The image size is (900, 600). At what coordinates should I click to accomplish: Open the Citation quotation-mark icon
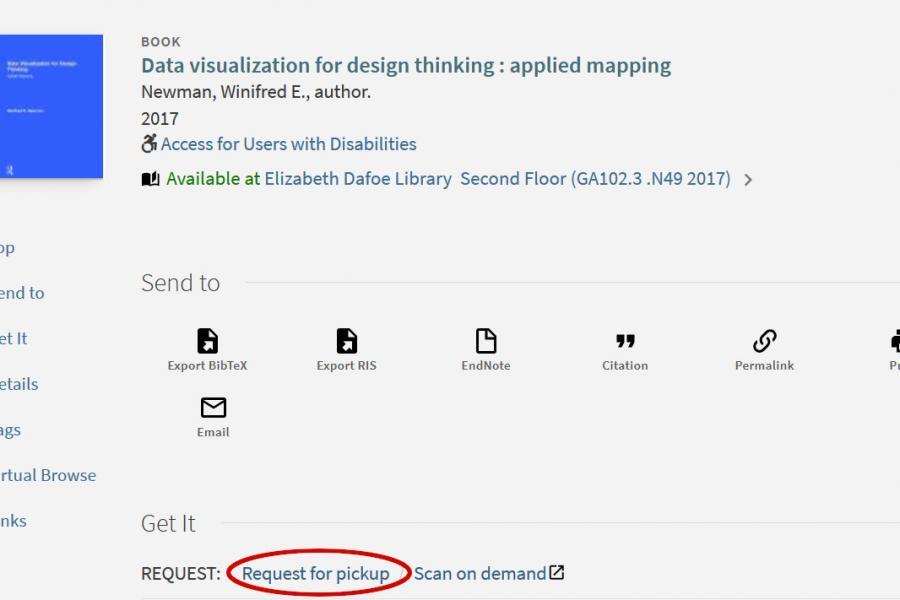(x=625, y=342)
